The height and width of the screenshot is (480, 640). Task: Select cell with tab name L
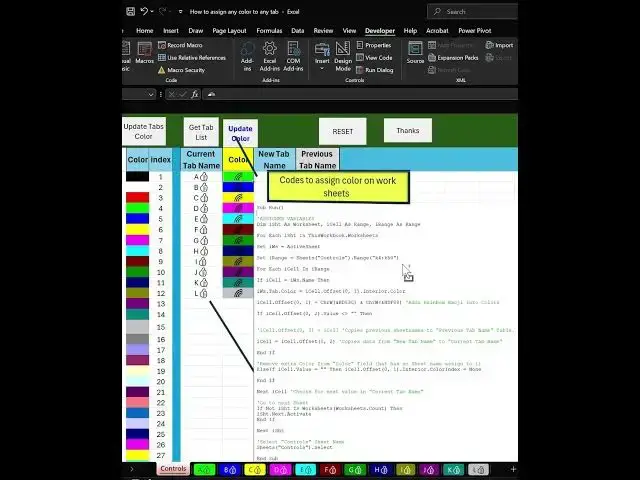click(x=201, y=293)
